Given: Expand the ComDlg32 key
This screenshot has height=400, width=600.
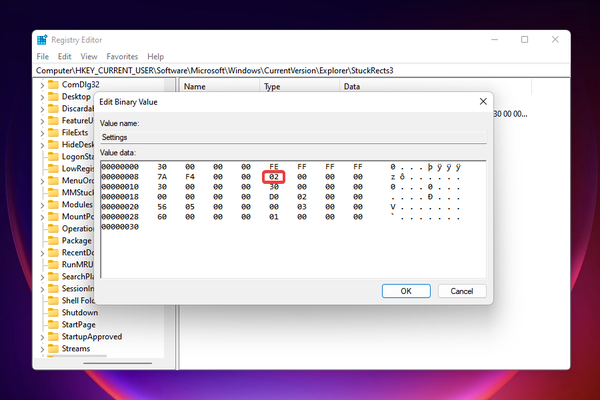Looking at the screenshot, I should 42,85.
